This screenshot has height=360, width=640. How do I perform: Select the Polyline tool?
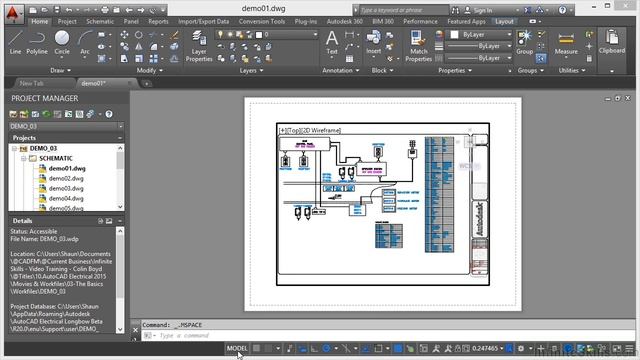[x=37, y=42]
